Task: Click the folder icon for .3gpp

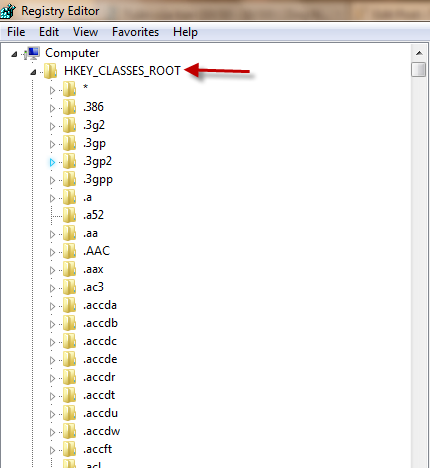Action: pyautogui.click(x=69, y=179)
